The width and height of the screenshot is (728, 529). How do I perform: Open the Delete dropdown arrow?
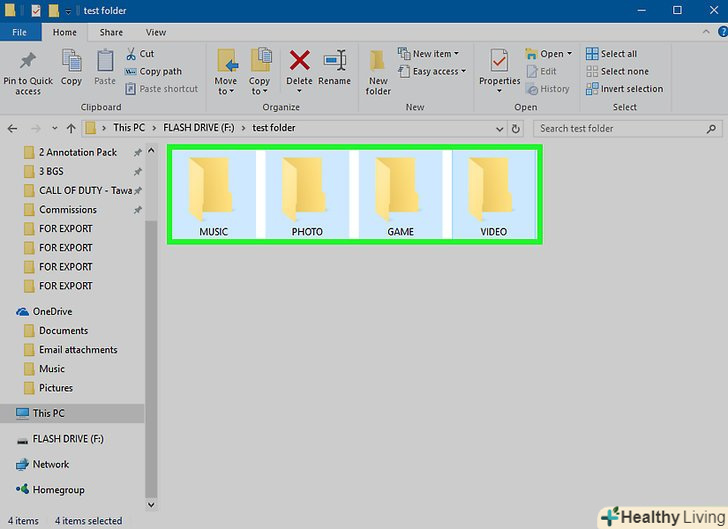[299, 91]
